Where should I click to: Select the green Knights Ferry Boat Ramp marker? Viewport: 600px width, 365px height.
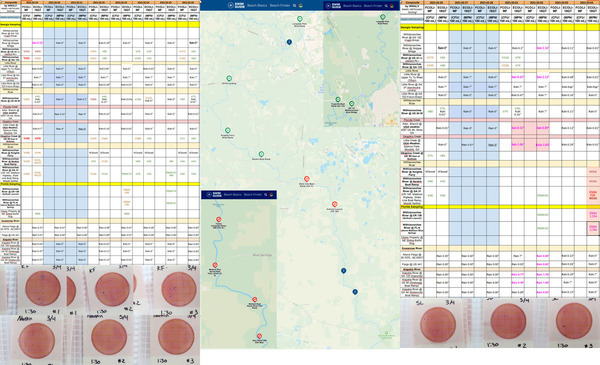pyautogui.click(x=228, y=130)
